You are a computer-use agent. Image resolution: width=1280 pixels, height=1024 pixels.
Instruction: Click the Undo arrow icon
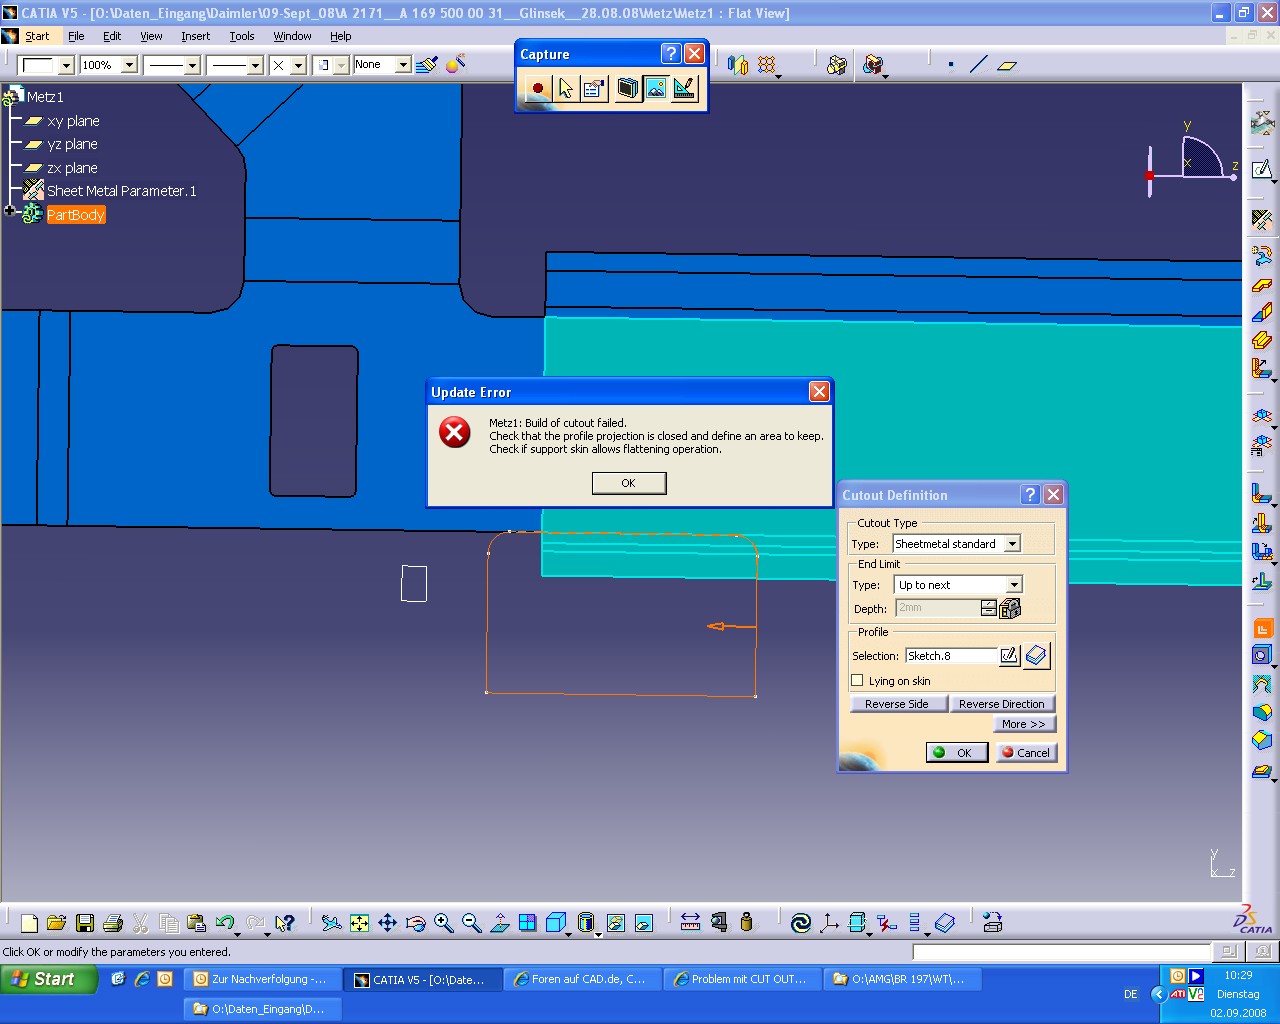pyautogui.click(x=225, y=923)
